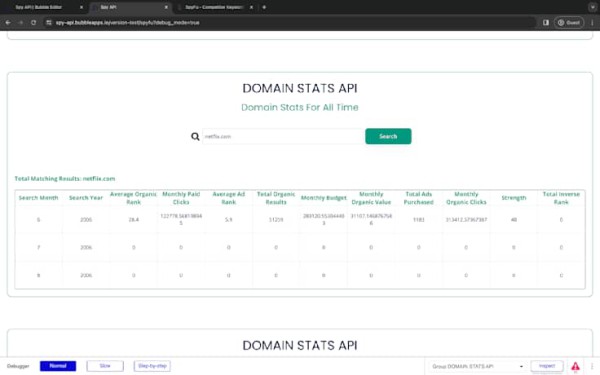600x375 pixels.
Task: Focus the browser address bar URL
Action: pos(127,23)
